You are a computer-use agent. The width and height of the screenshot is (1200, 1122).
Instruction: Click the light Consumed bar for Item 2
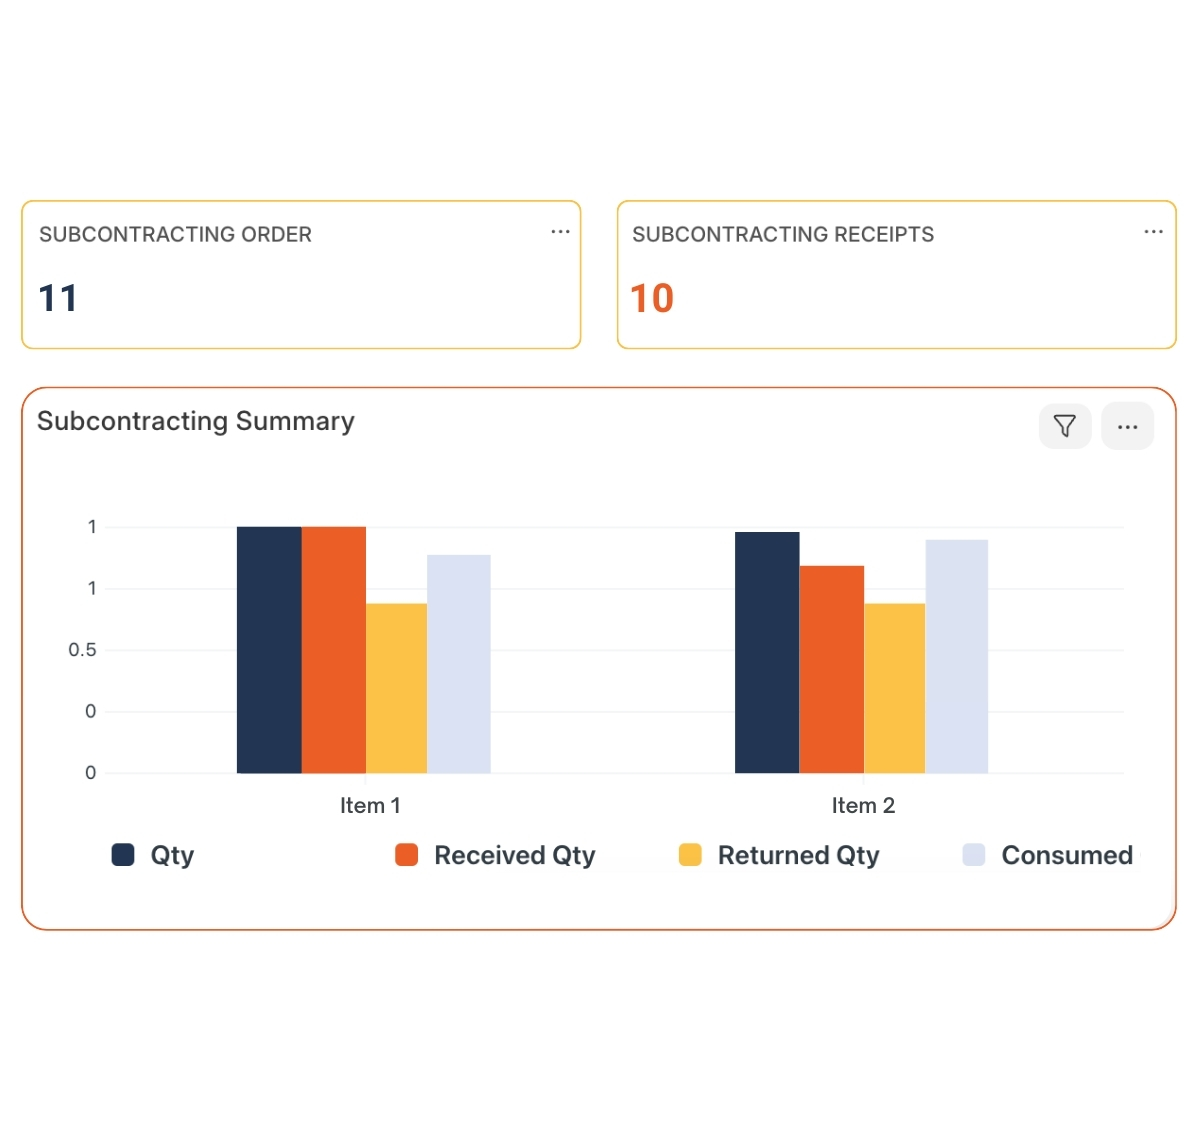coord(956,656)
